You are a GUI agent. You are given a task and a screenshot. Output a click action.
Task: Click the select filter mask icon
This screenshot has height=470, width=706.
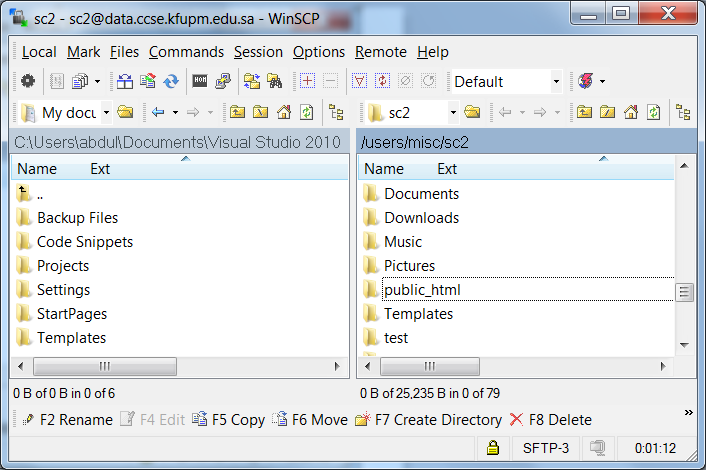coord(359,81)
